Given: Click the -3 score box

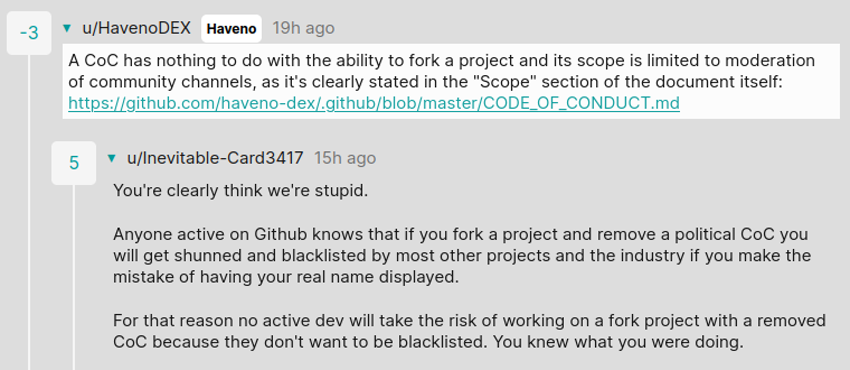Looking at the screenshot, I should pos(29,33).
